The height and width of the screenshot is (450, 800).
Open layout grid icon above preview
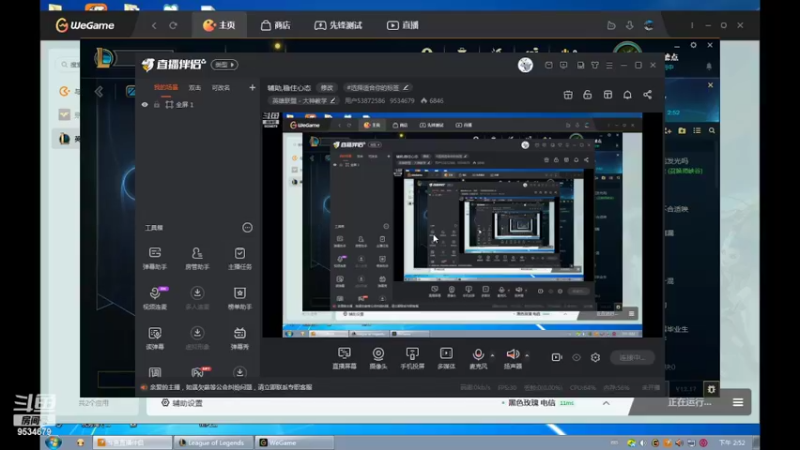point(608,95)
